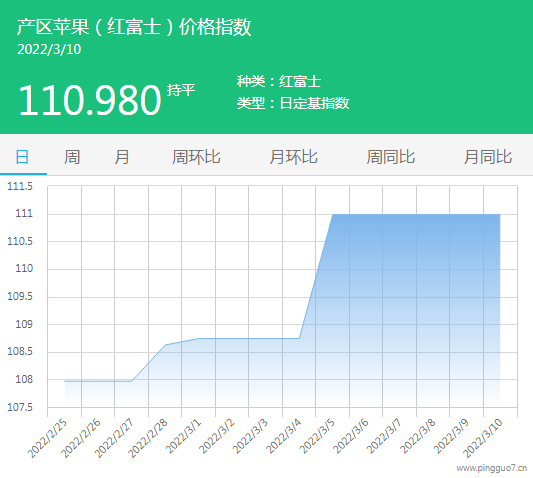Show the 周环比 week-over-week tab

tap(196, 157)
